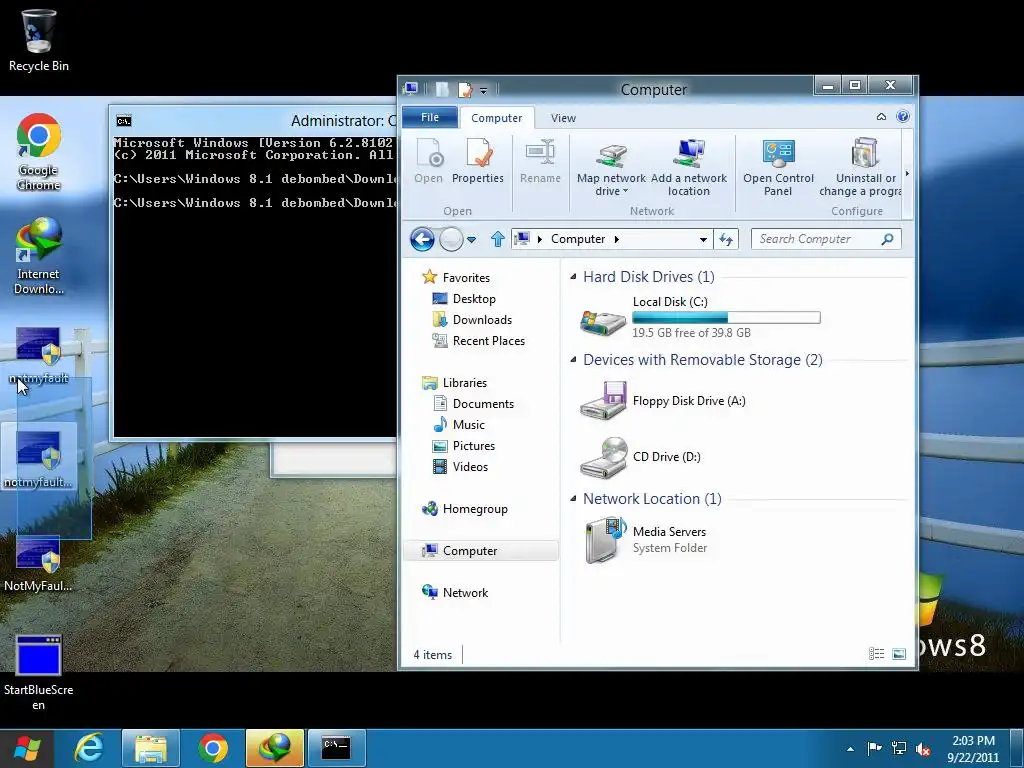Click the Rename ribbon icon
The width and height of the screenshot is (1024, 768).
540,161
